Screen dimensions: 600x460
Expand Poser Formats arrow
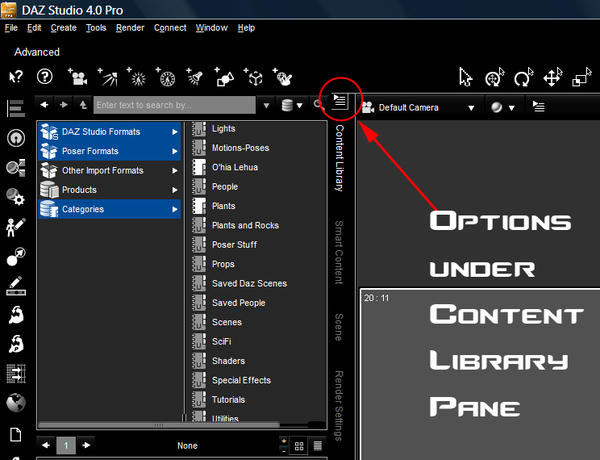point(174,151)
